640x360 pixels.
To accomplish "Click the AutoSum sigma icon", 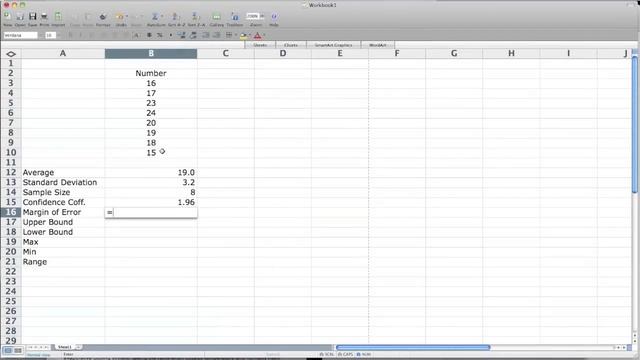I will coord(155,16).
